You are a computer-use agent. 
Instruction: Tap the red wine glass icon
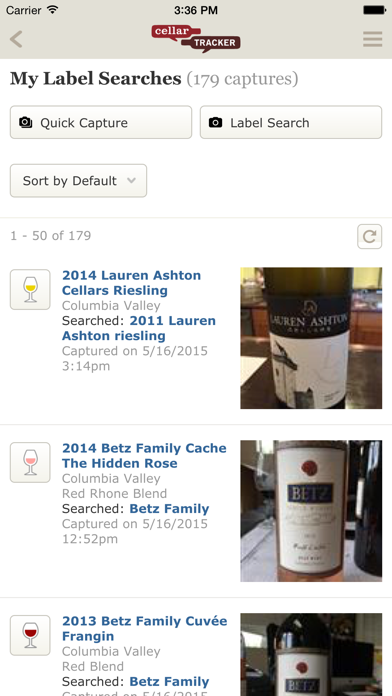point(30,635)
